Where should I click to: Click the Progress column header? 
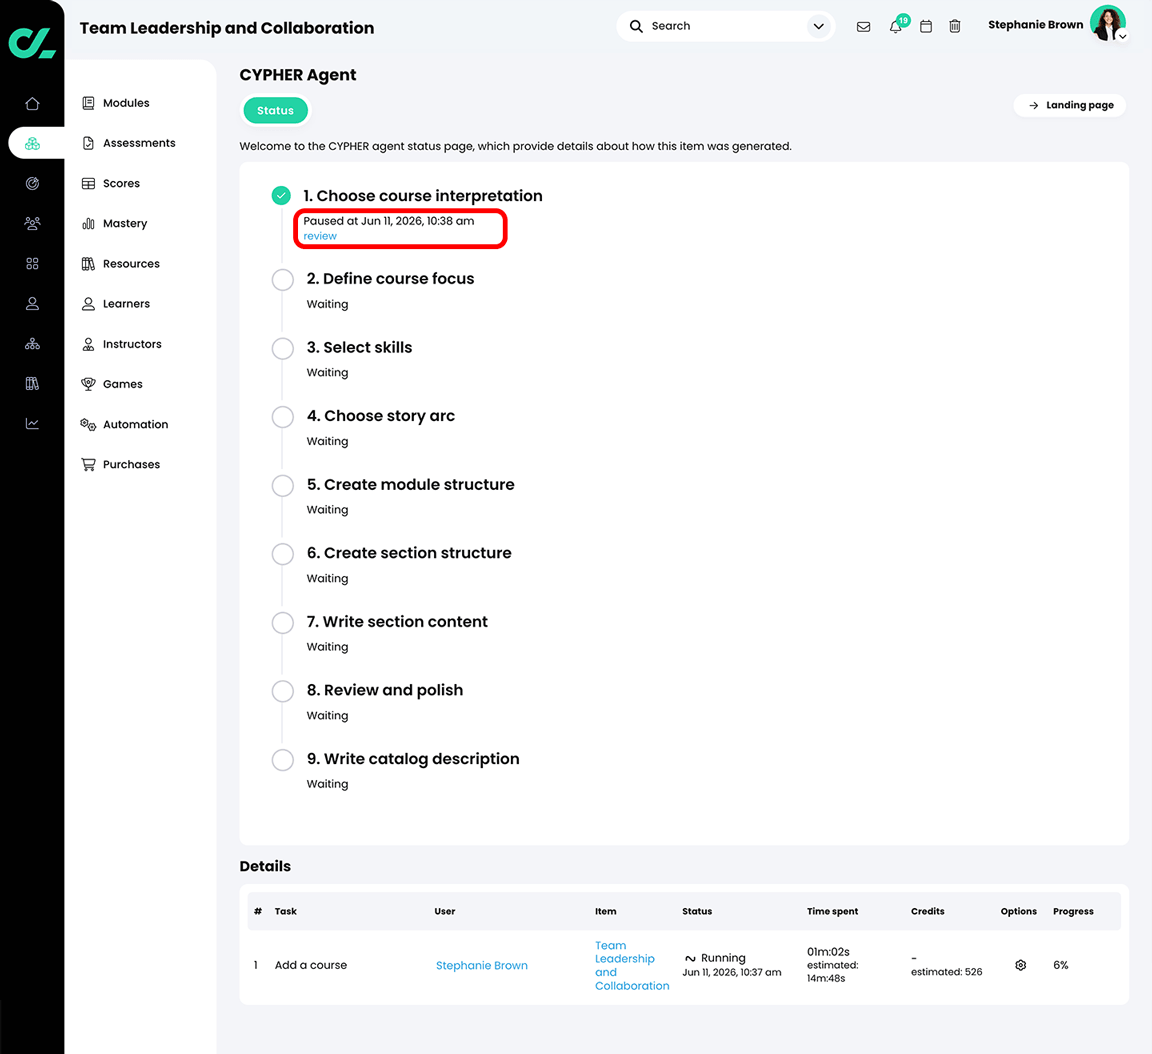coord(1073,912)
